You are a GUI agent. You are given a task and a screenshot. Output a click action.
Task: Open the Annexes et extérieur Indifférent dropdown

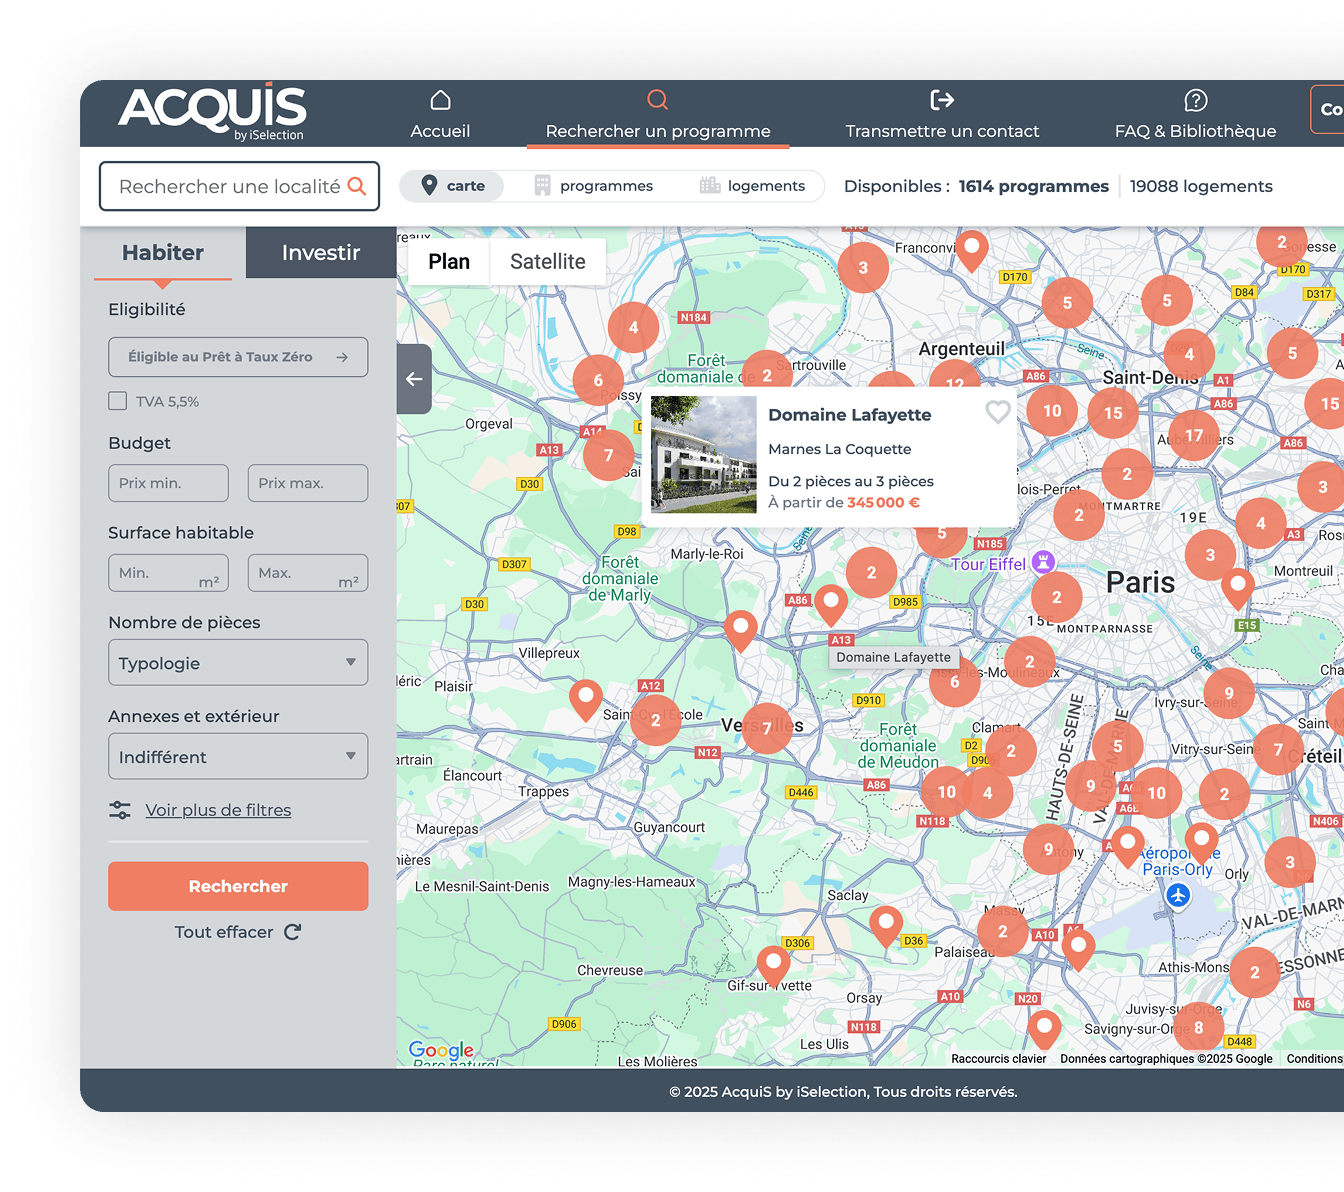click(x=238, y=757)
